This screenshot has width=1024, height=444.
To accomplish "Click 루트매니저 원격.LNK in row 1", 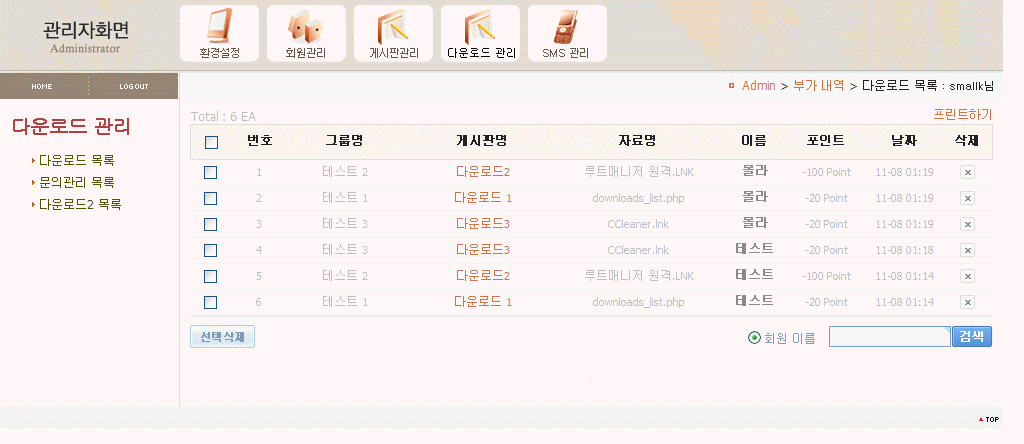I will coord(639,172).
